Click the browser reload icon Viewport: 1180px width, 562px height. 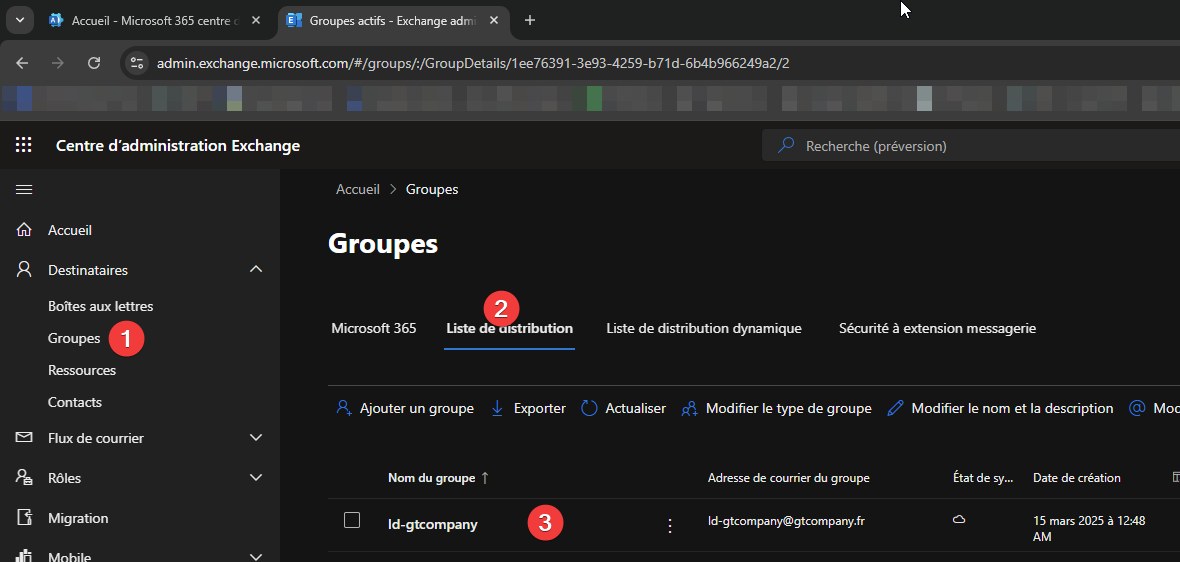pos(94,63)
